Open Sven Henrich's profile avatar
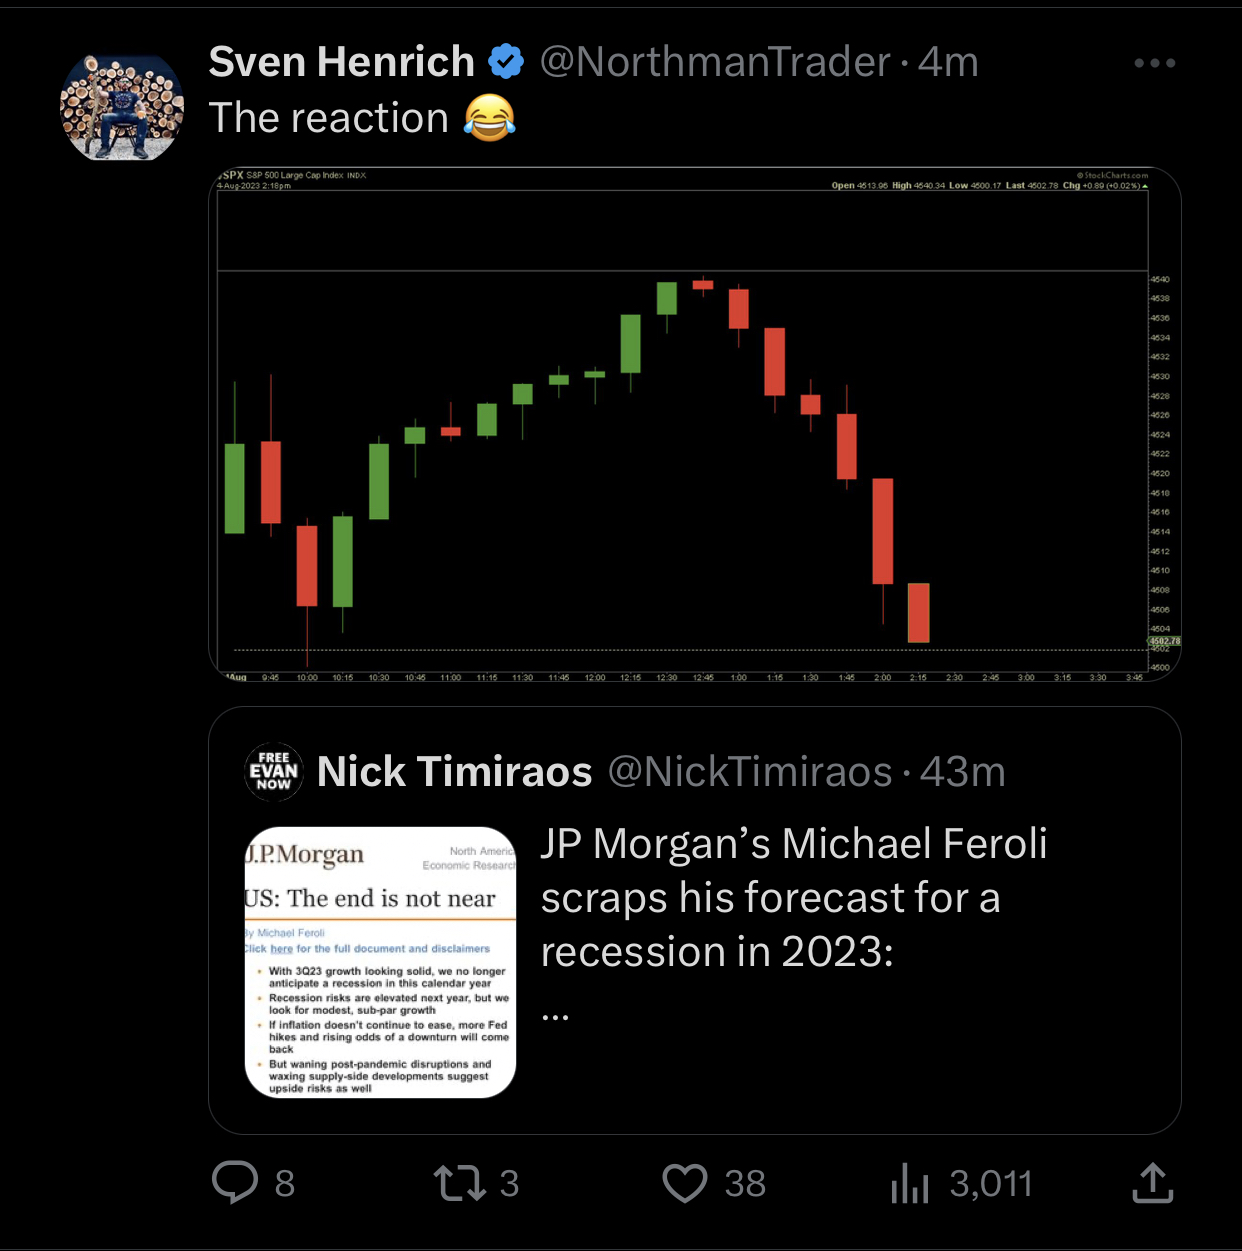The height and width of the screenshot is (1251, 1242). point(122,108)
